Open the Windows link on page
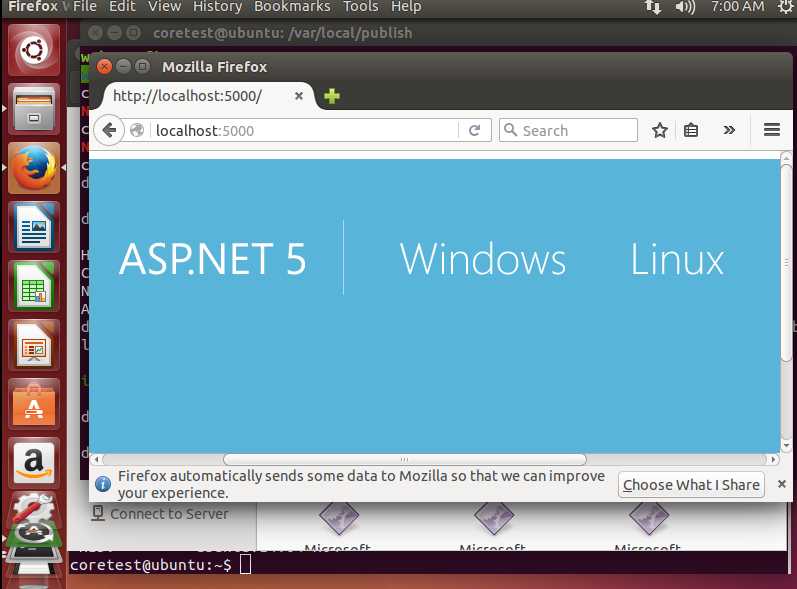 click(482, 259)
